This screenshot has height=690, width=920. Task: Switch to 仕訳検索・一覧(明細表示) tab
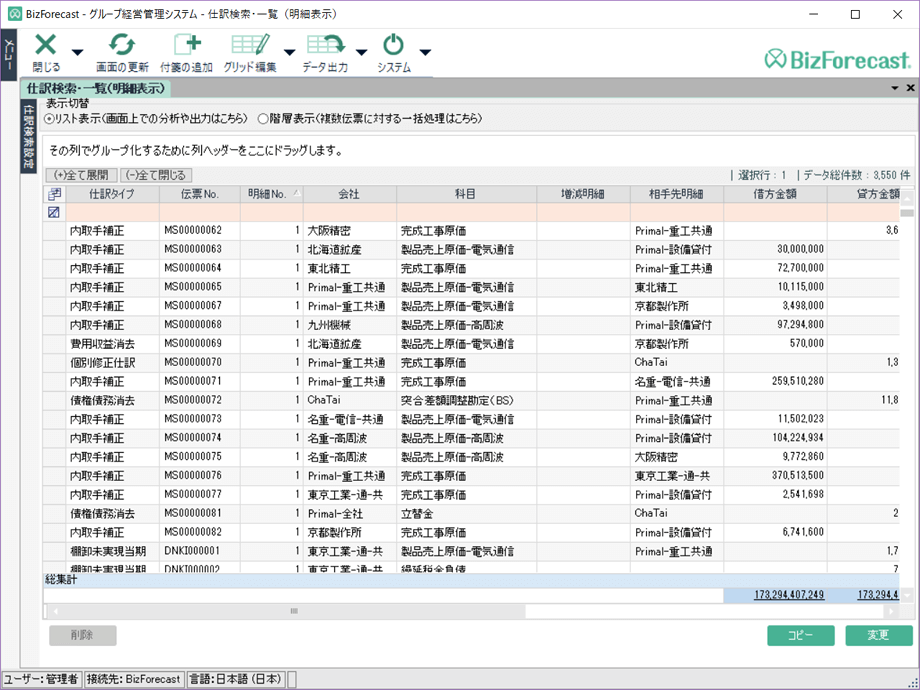click(x=96, y=89)
